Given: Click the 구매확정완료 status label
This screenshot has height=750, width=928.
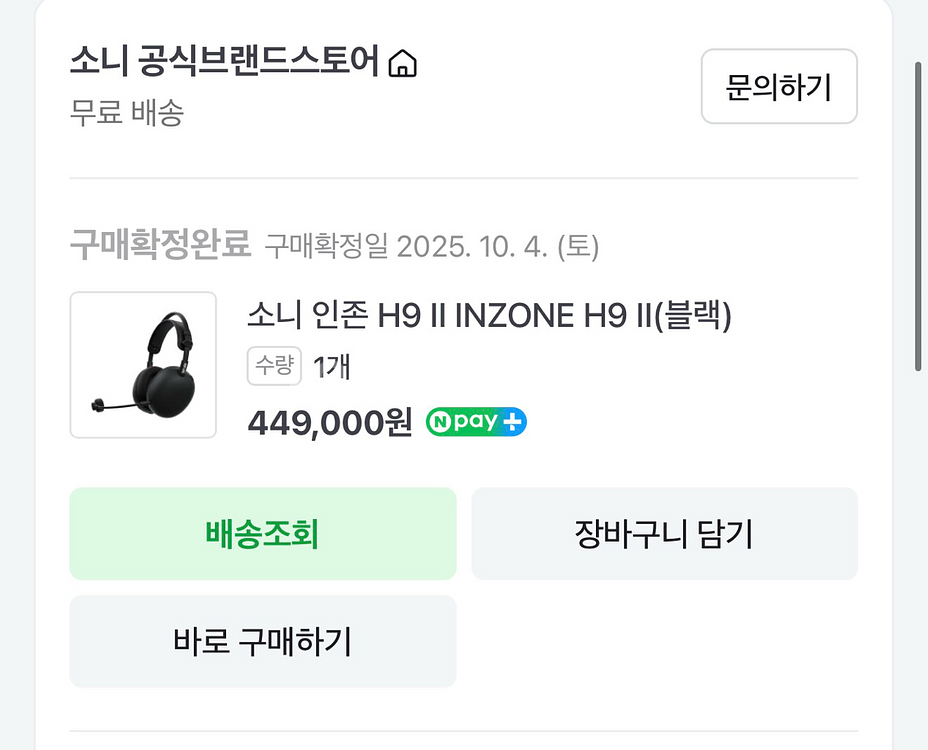Looking at the screenshot, I should (x=160, y=244).
